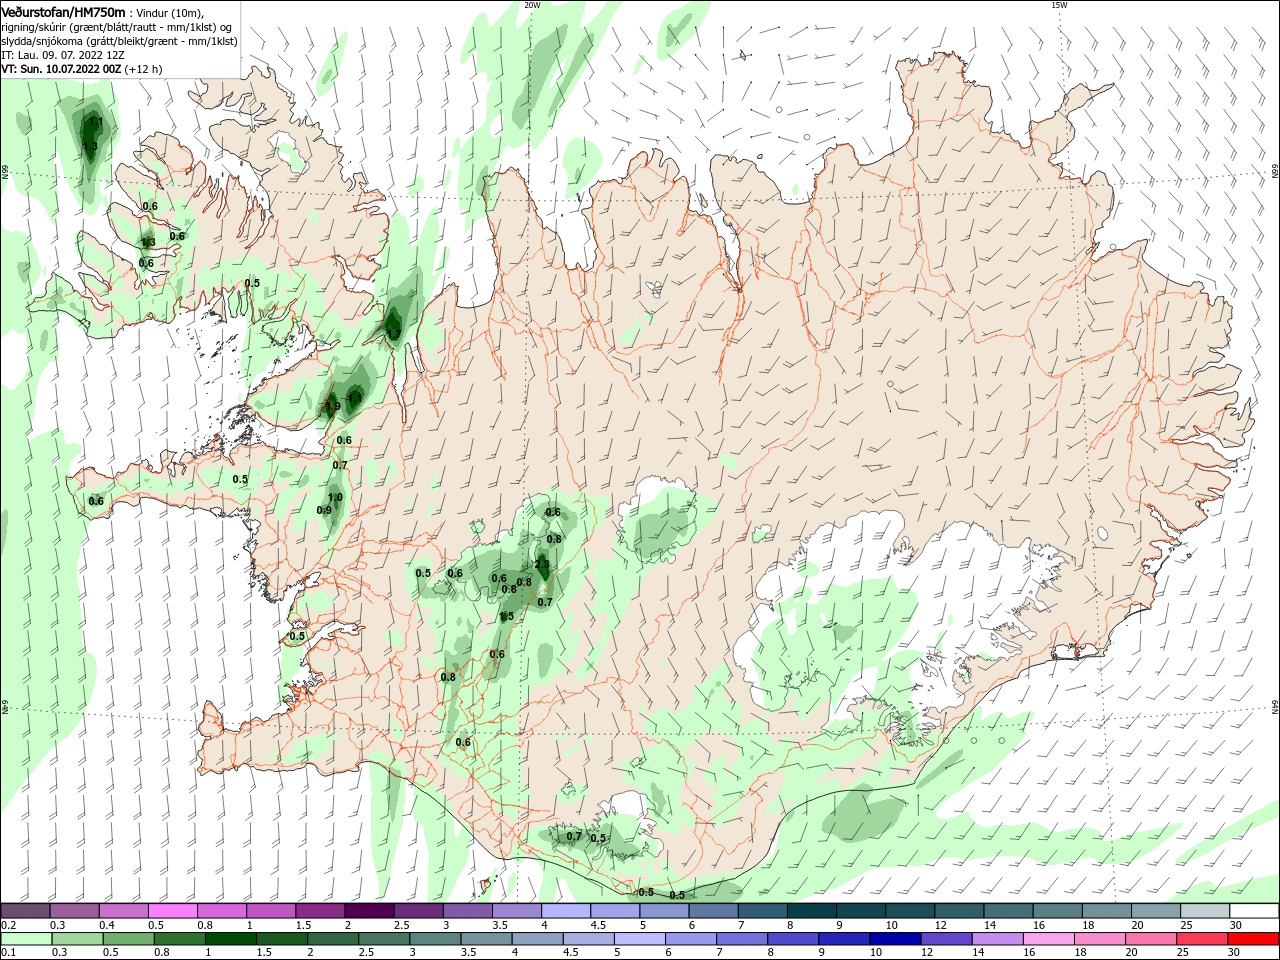Click the 20W longitude label
This screenshot has height=960, width=1280.
point(532,5)
